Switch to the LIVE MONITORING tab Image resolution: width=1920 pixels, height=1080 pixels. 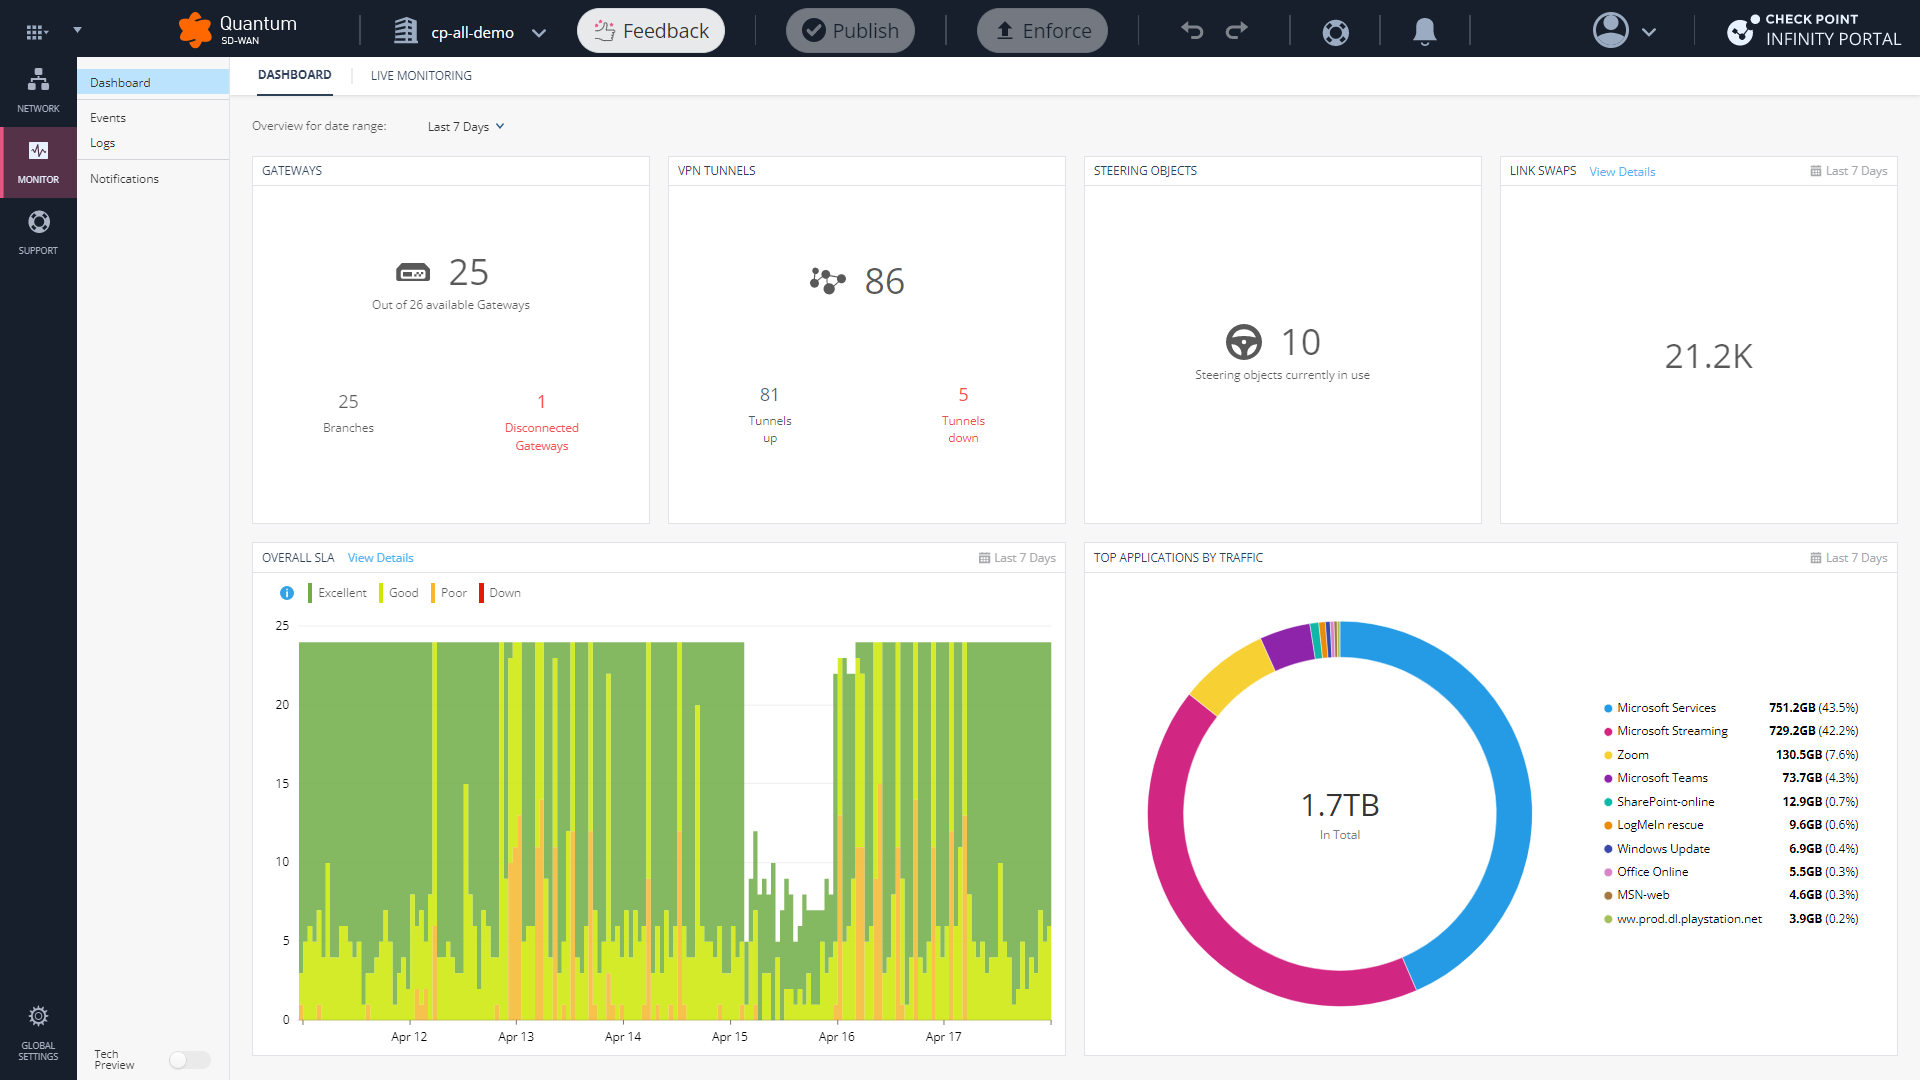(x=421, y=76)
